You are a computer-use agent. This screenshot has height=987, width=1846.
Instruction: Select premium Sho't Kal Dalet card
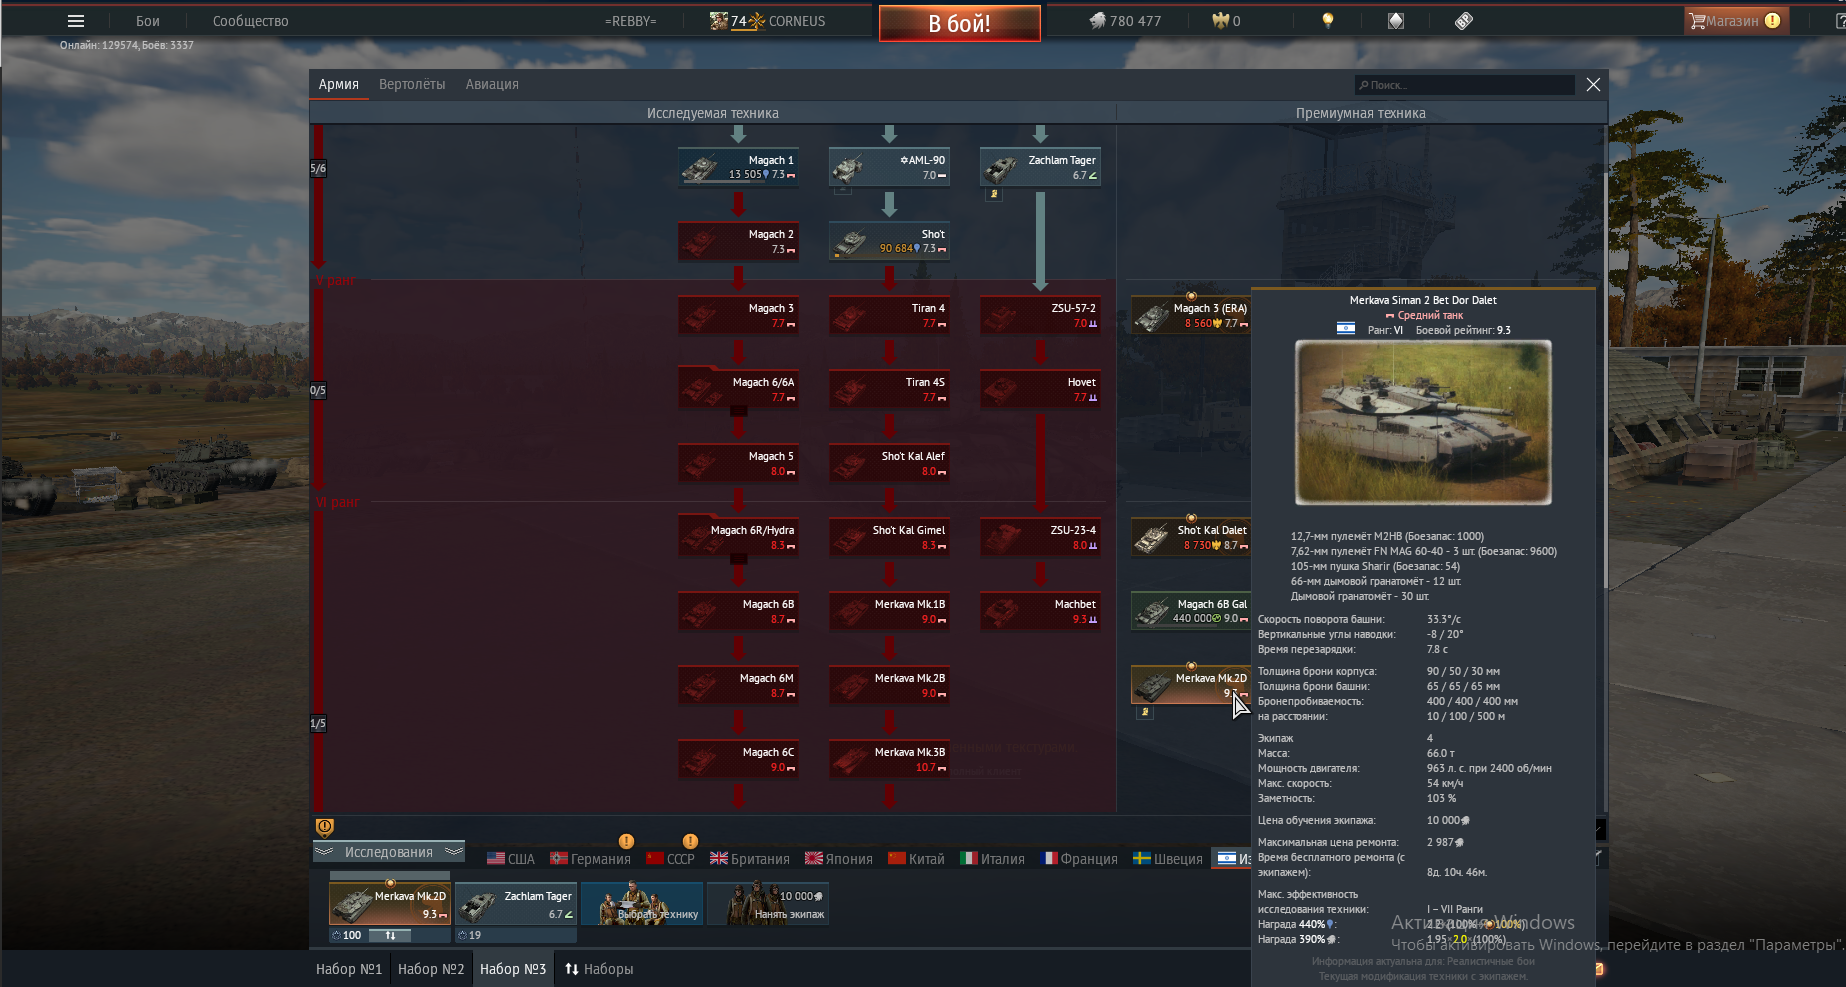[1191, 537]
